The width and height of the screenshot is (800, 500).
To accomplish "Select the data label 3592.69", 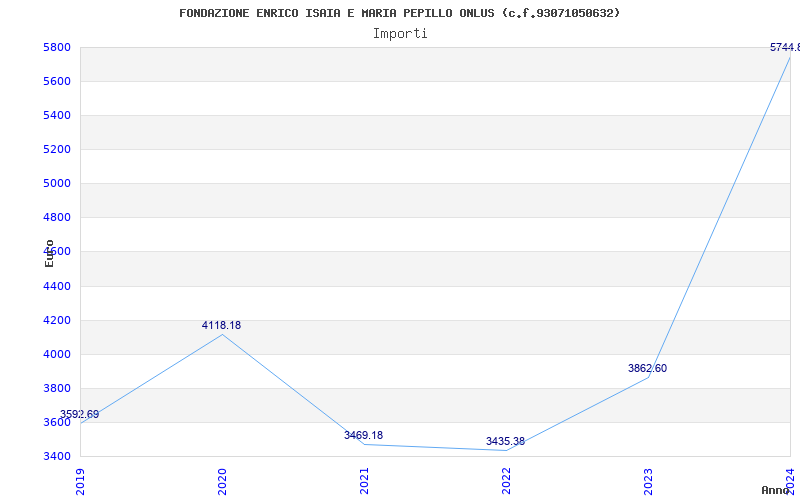I will (x=79, y=414).
